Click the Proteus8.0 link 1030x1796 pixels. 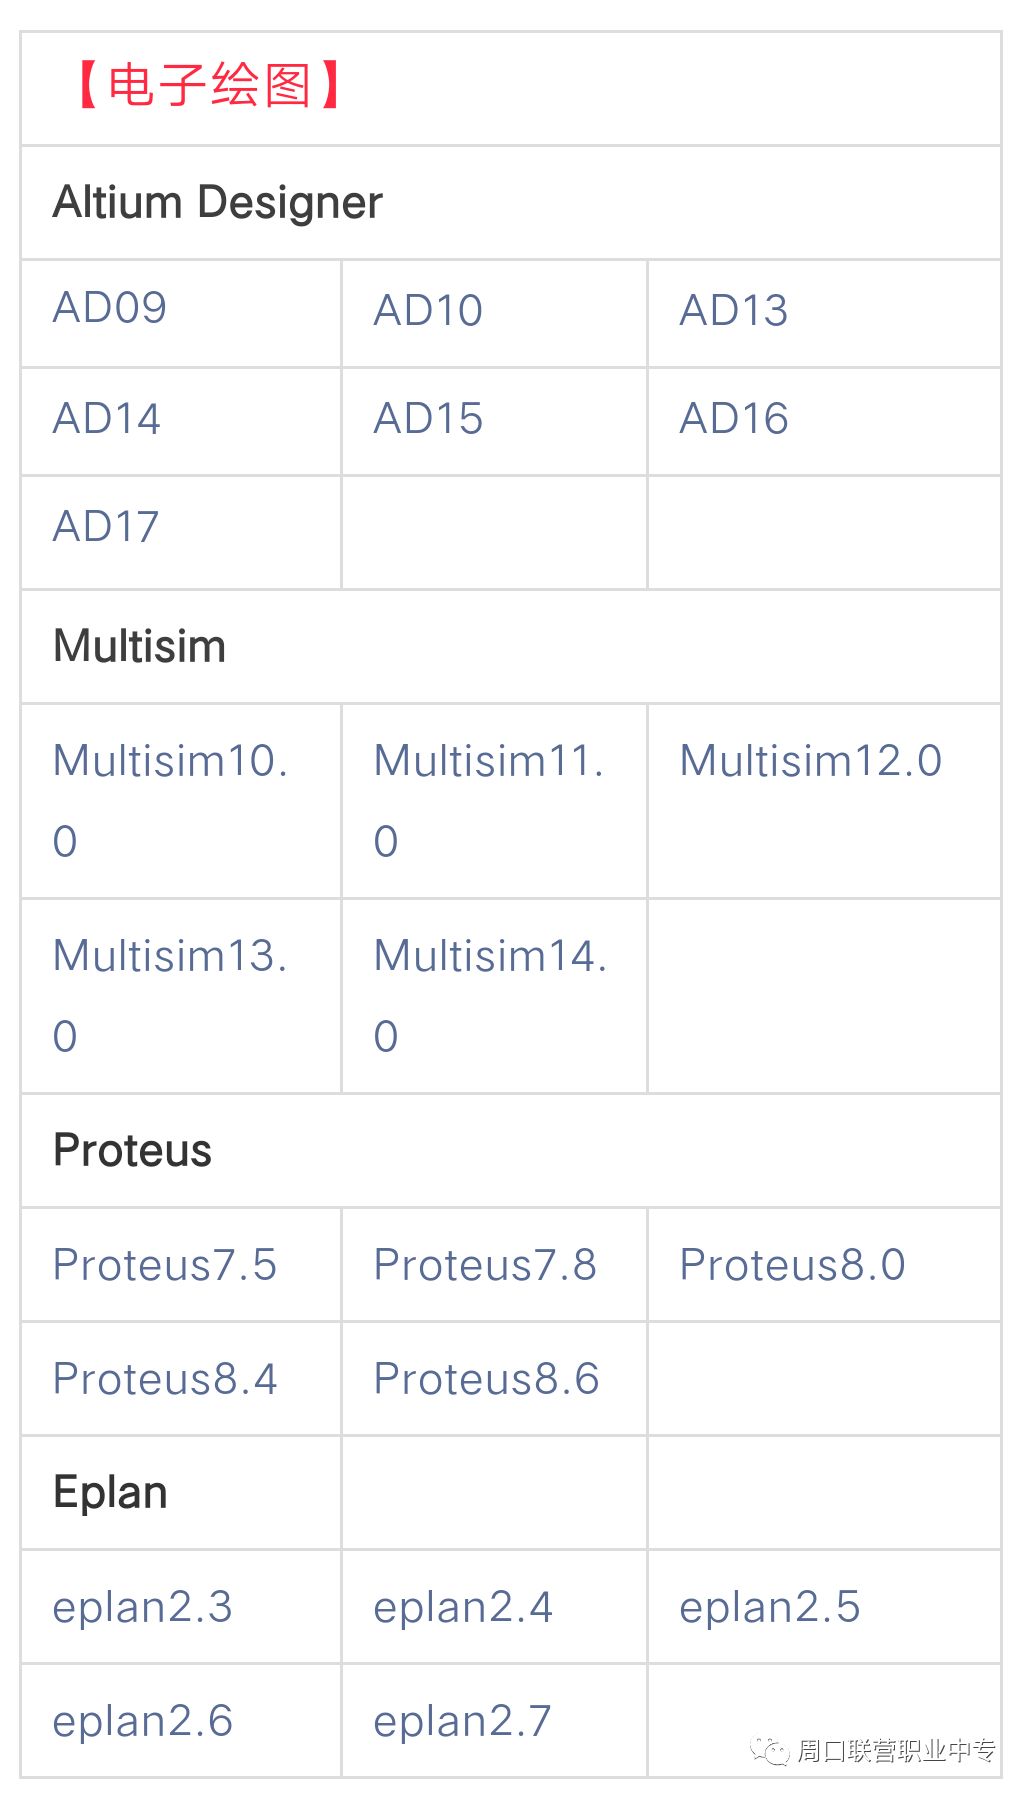tap(793, 1265)
